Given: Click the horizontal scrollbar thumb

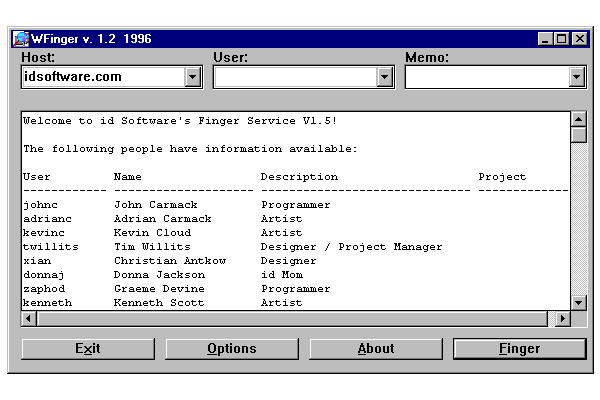Looking at the screenshot, I should 292,318.
